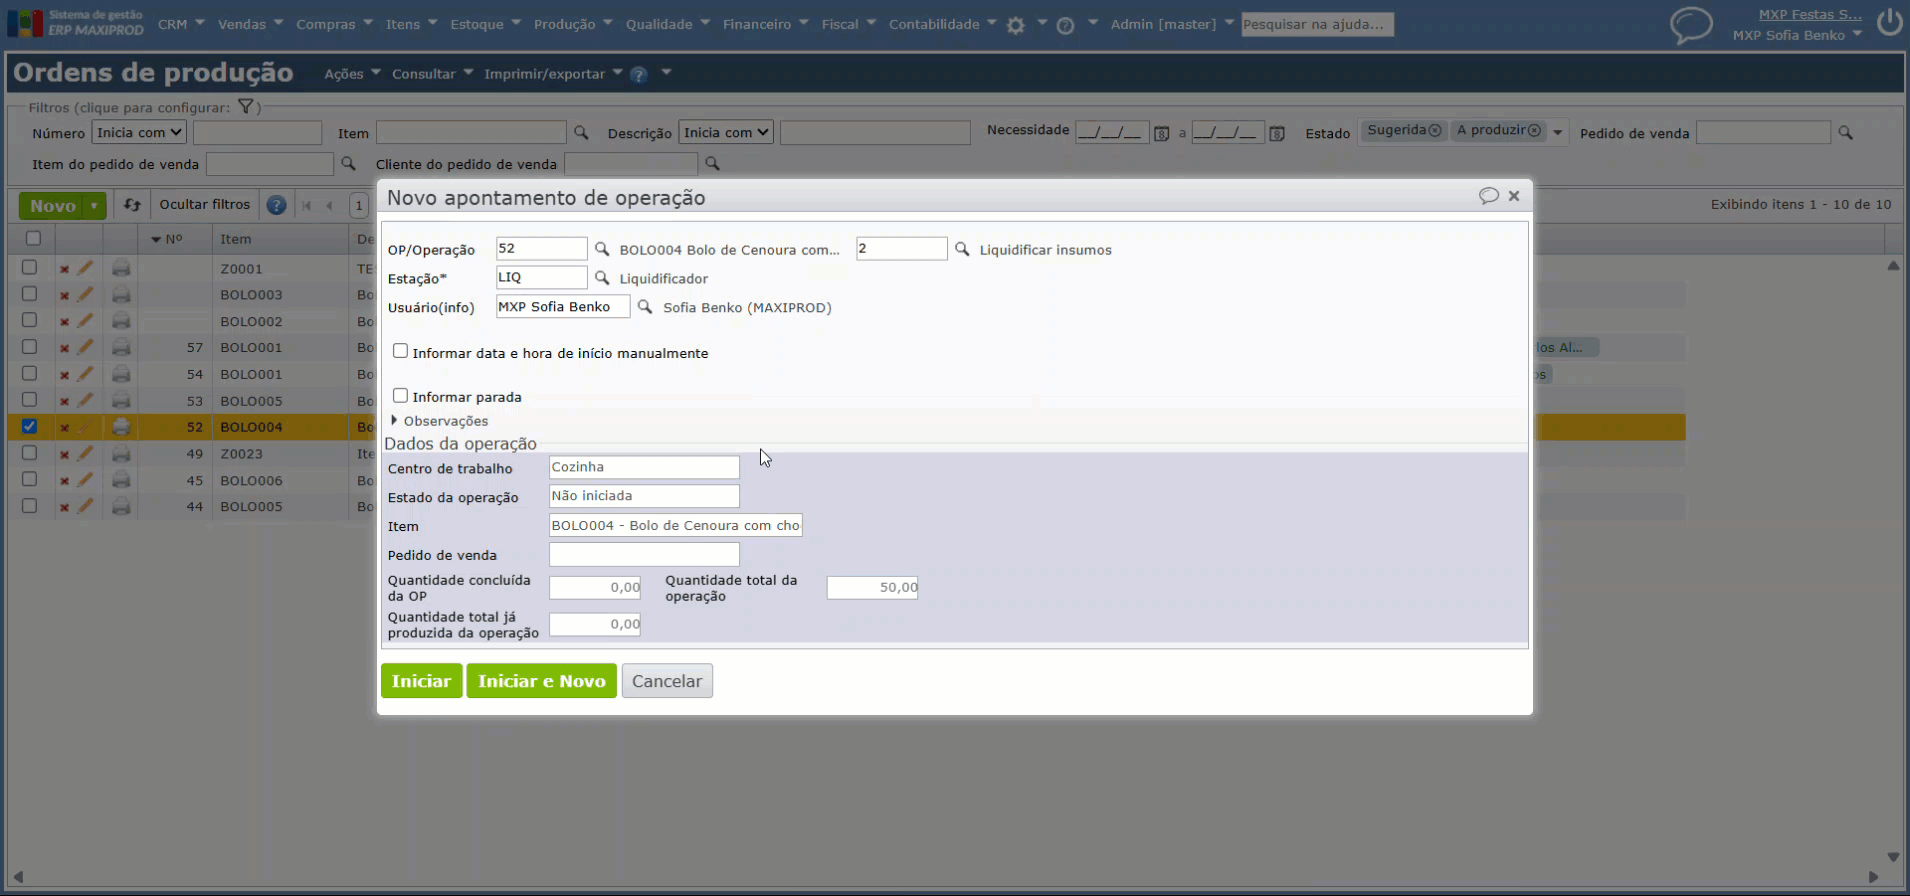Select the checkbox for row BOLO003
Image resolution: width=1910 pixels, height=896 pixels.
tap(29, 294)
